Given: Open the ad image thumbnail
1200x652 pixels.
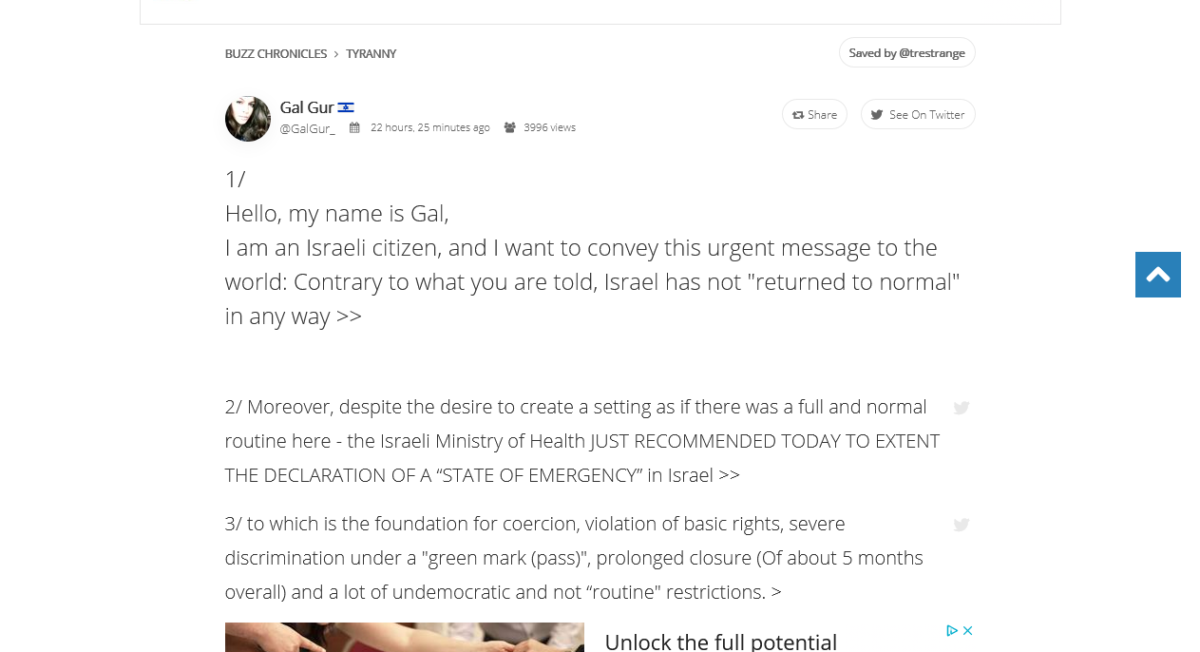Looking at the screenshot, I should coord(404,637).
